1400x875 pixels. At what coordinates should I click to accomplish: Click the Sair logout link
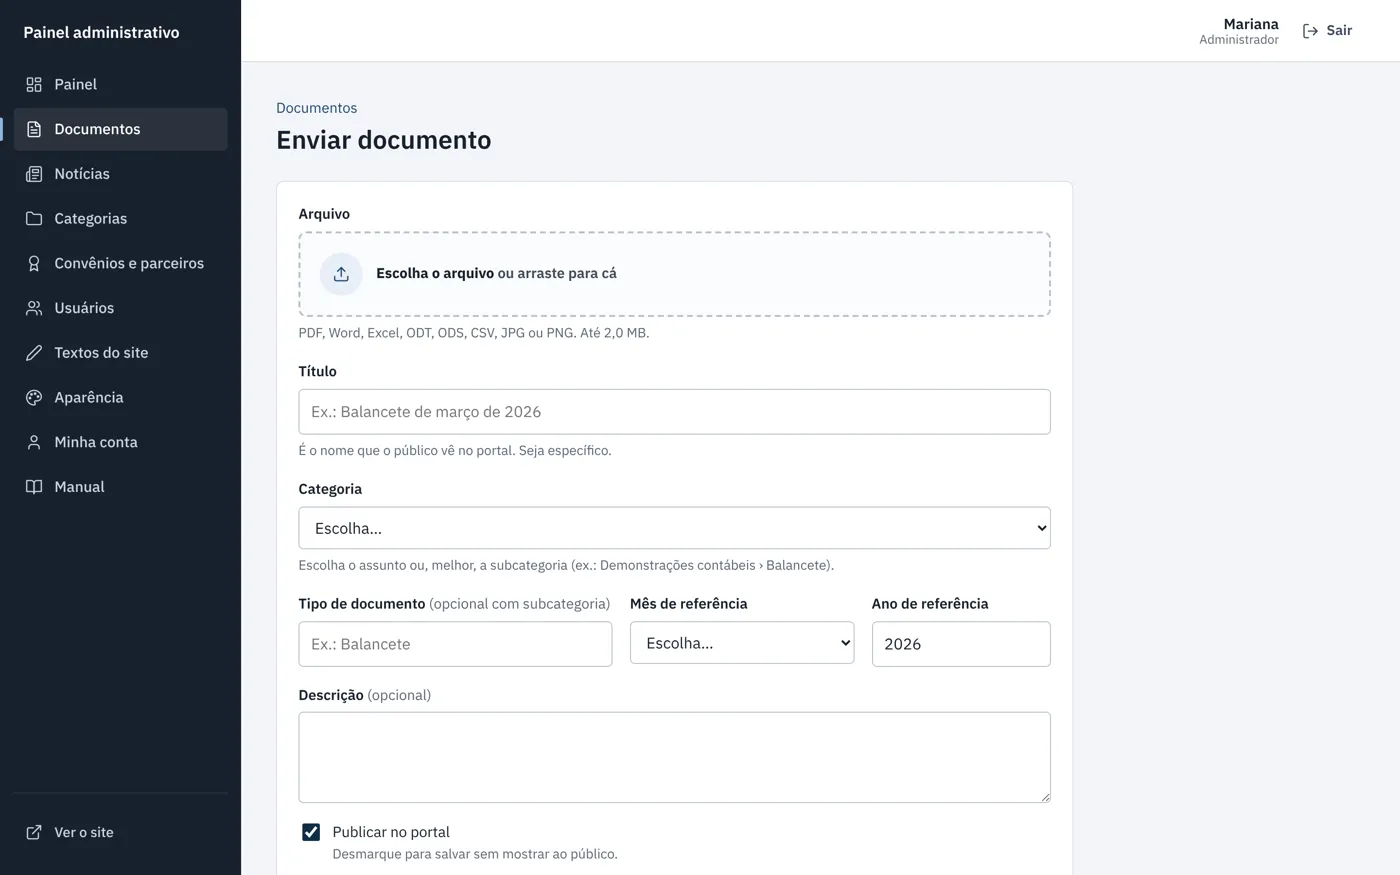[x=1327, y=31]
